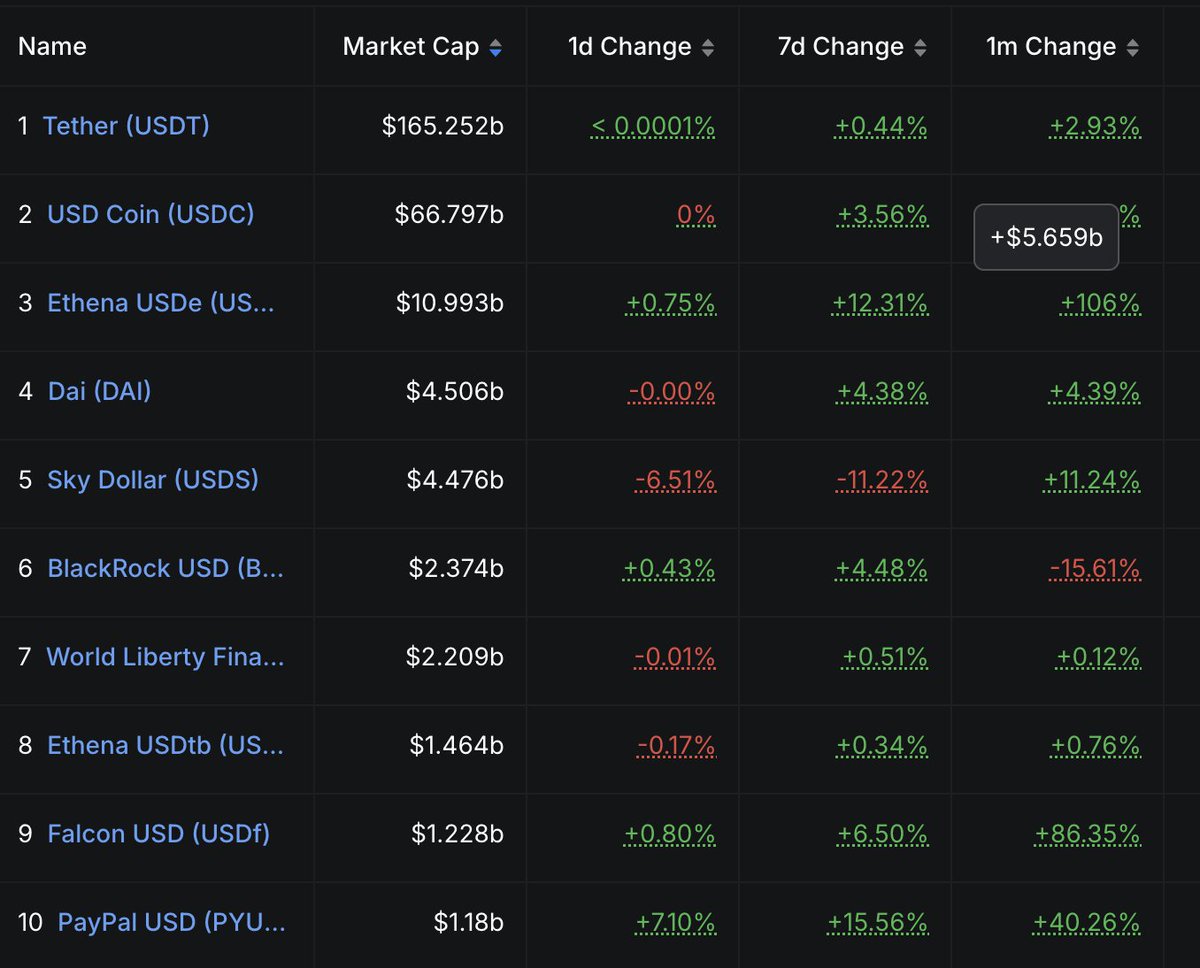Screen dimensions: 1200x968
Task: Click the Name column header
Action: pyautogui.click(x=52, y=47)
